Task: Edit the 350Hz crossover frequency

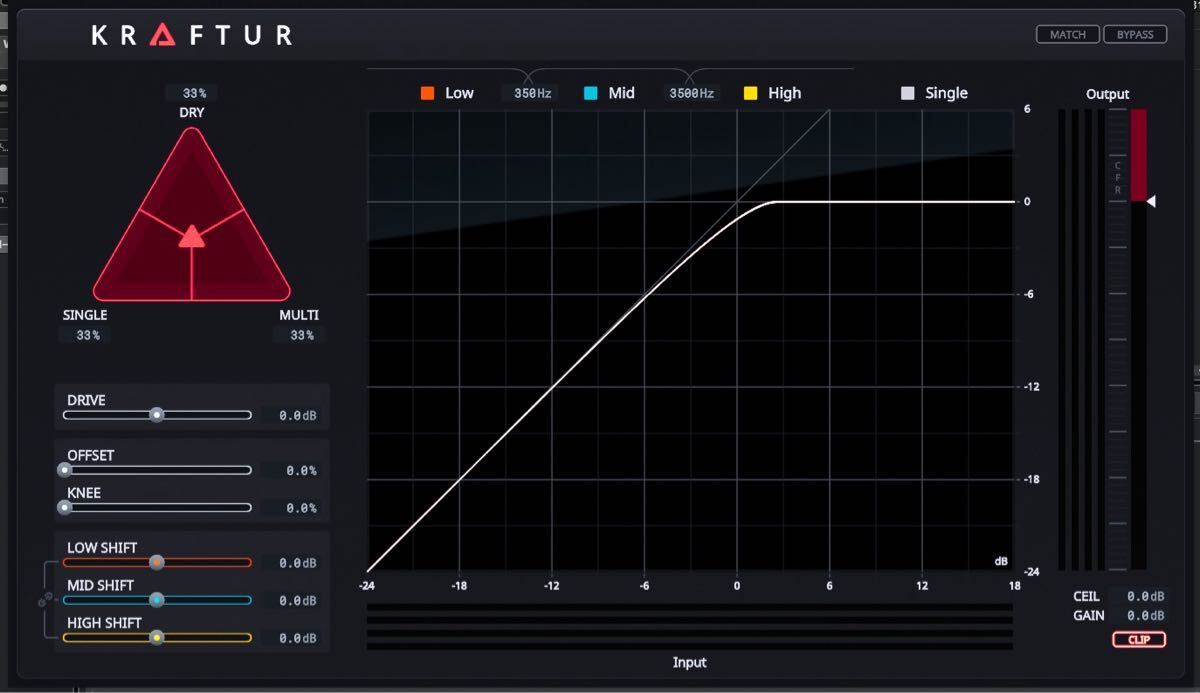Action: pyautogui.click(x=532, y=93)
